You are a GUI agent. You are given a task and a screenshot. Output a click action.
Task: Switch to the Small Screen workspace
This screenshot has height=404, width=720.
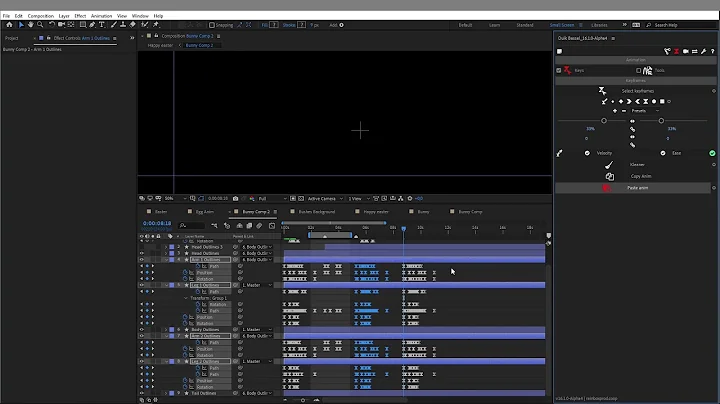tap(562, 25)
